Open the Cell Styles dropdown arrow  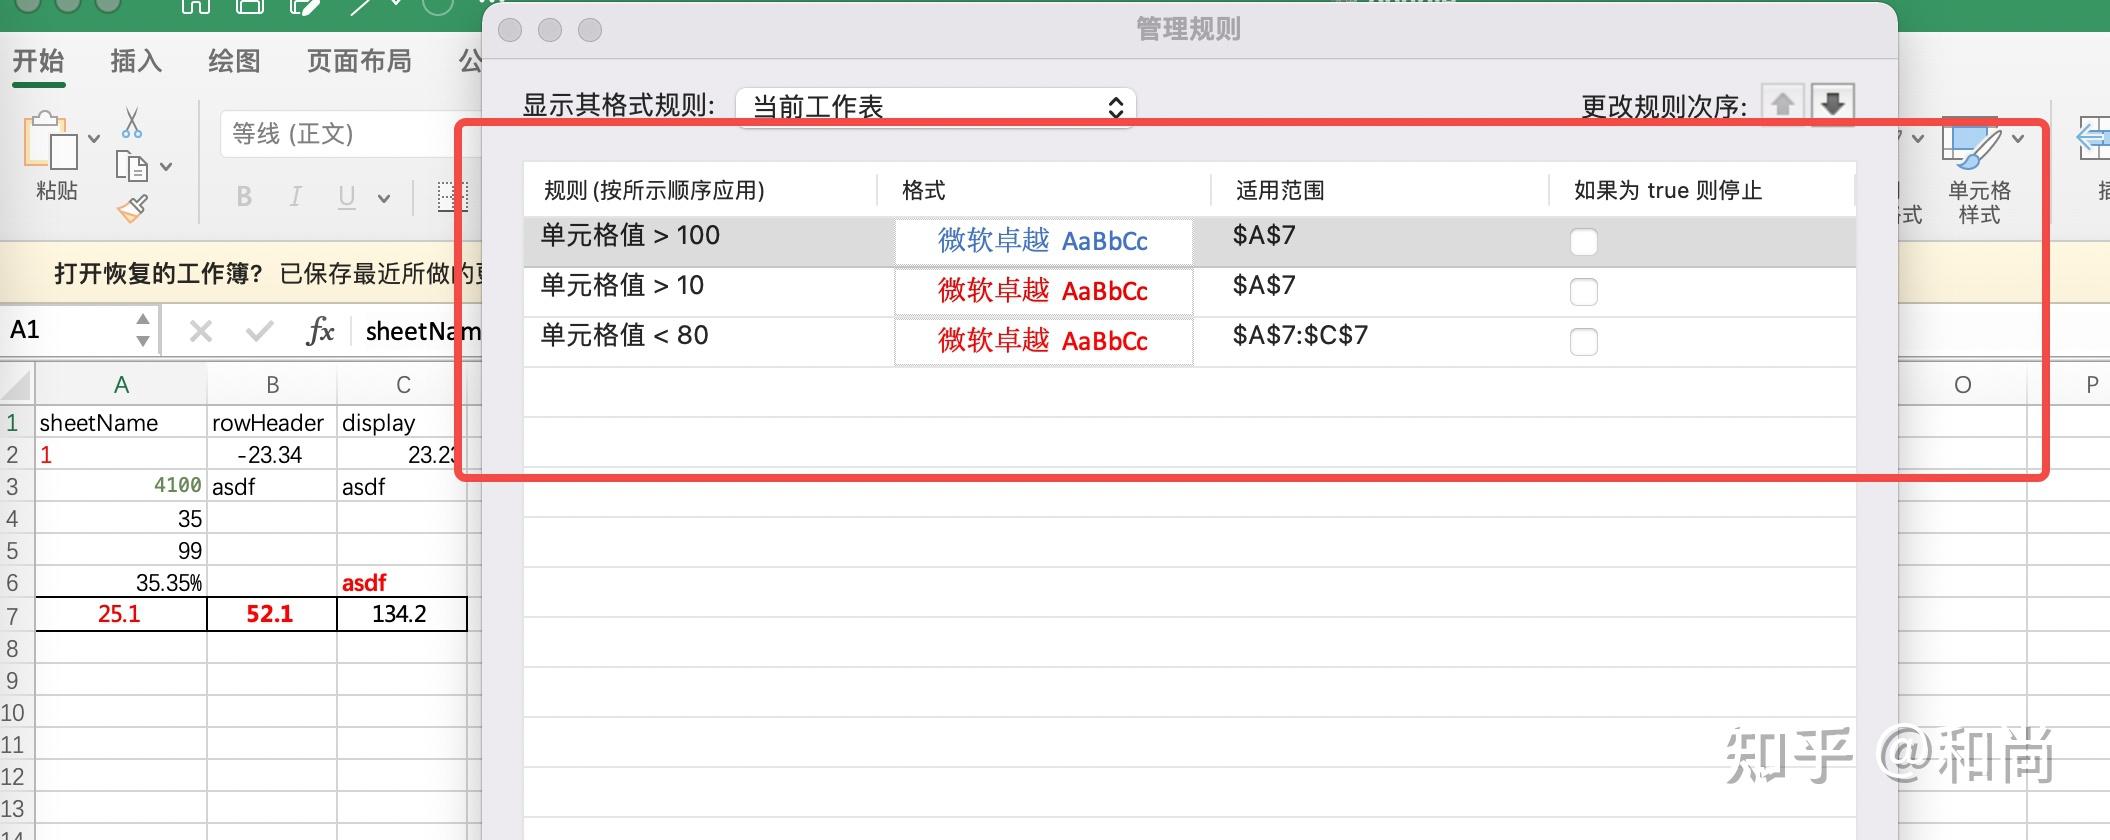coord(2018,139)
